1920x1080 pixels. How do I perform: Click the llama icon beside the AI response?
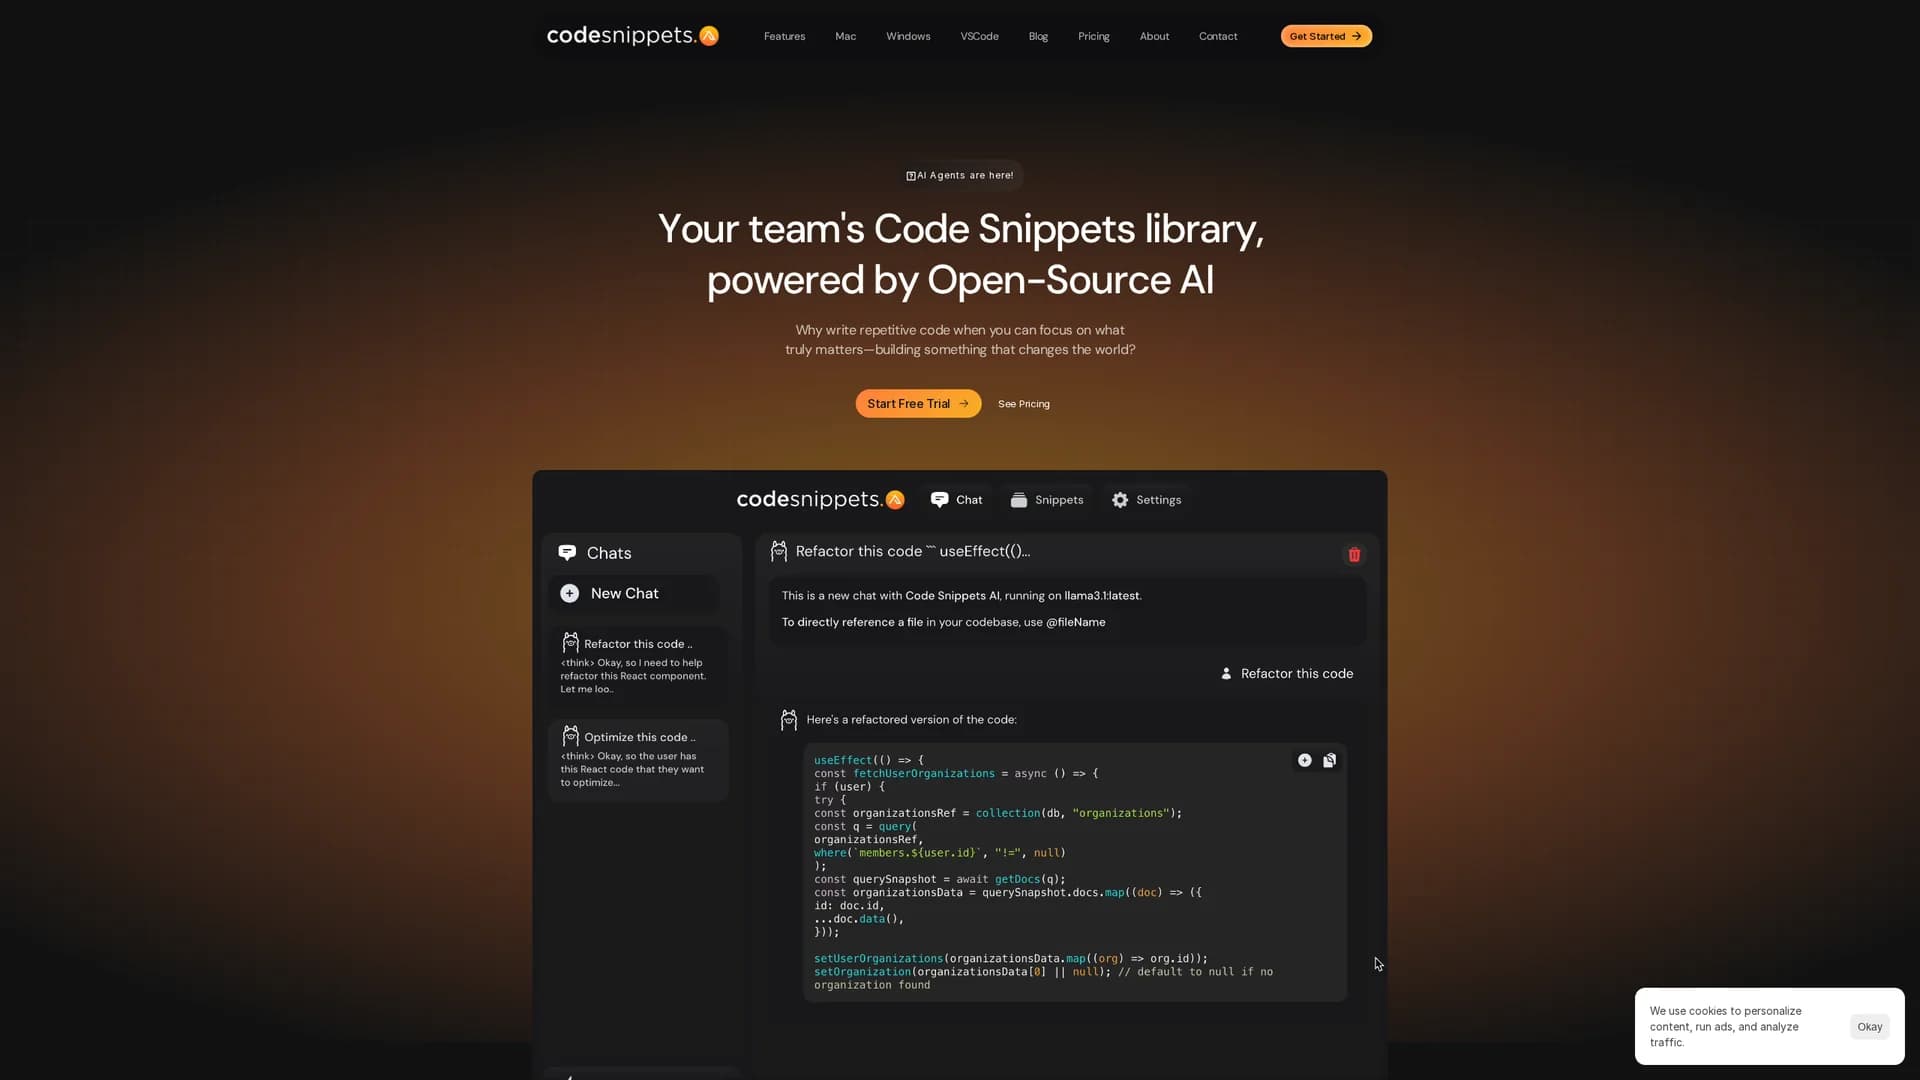(788, 720)
